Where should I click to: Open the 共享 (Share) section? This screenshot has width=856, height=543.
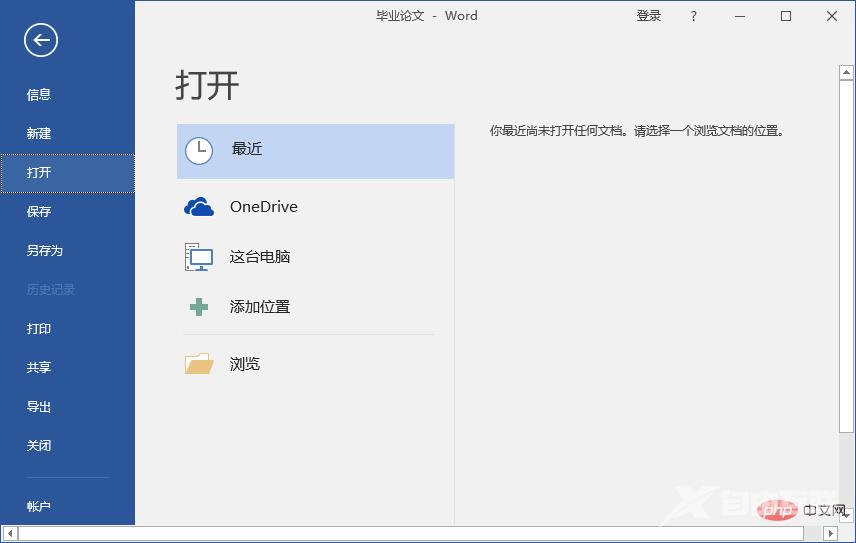coord(39,368)
